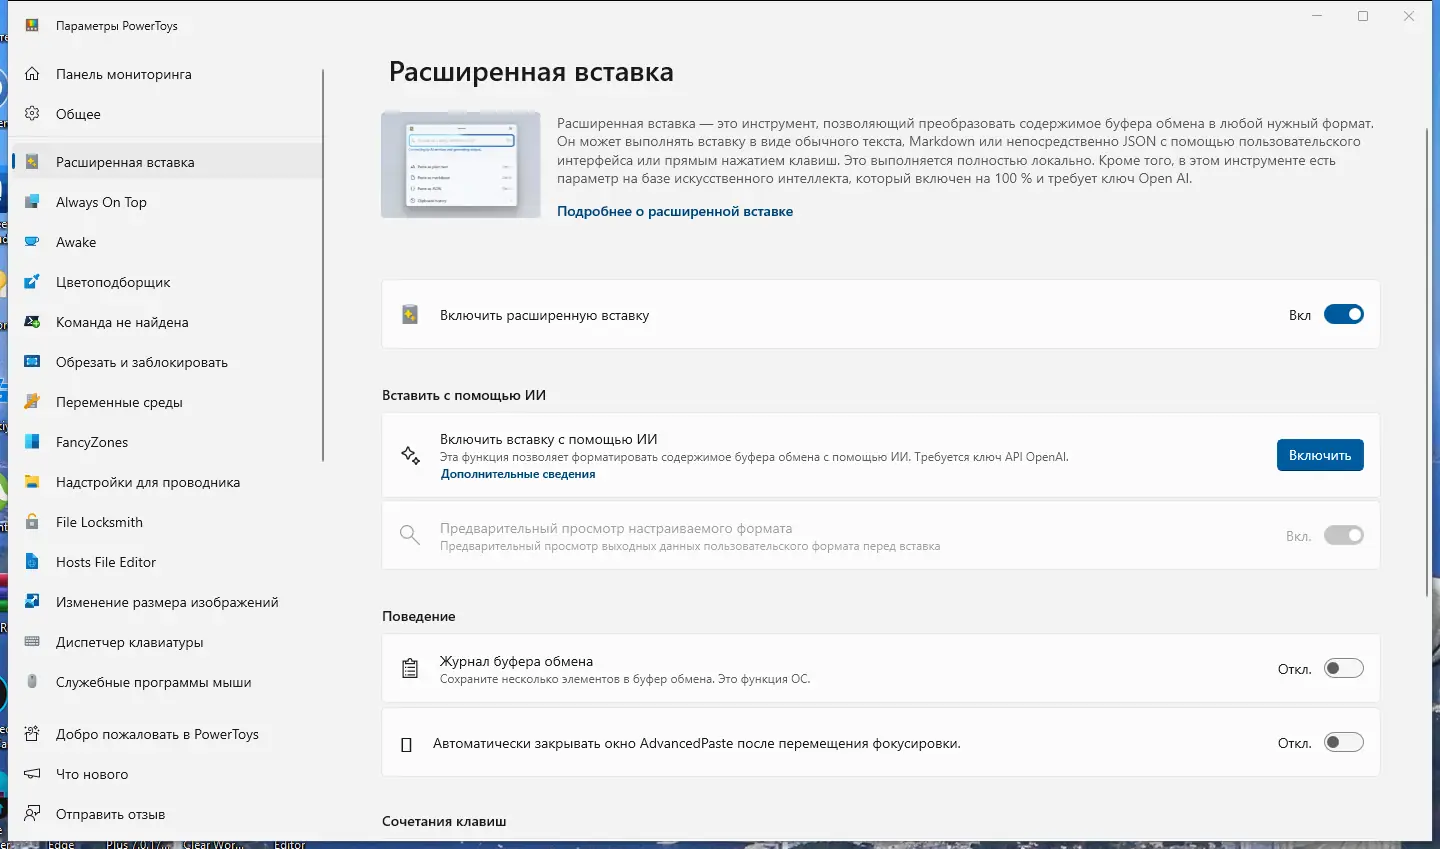
Task: Select 'File Locksmith' sidebar label
Action: [x=99, y=523]
